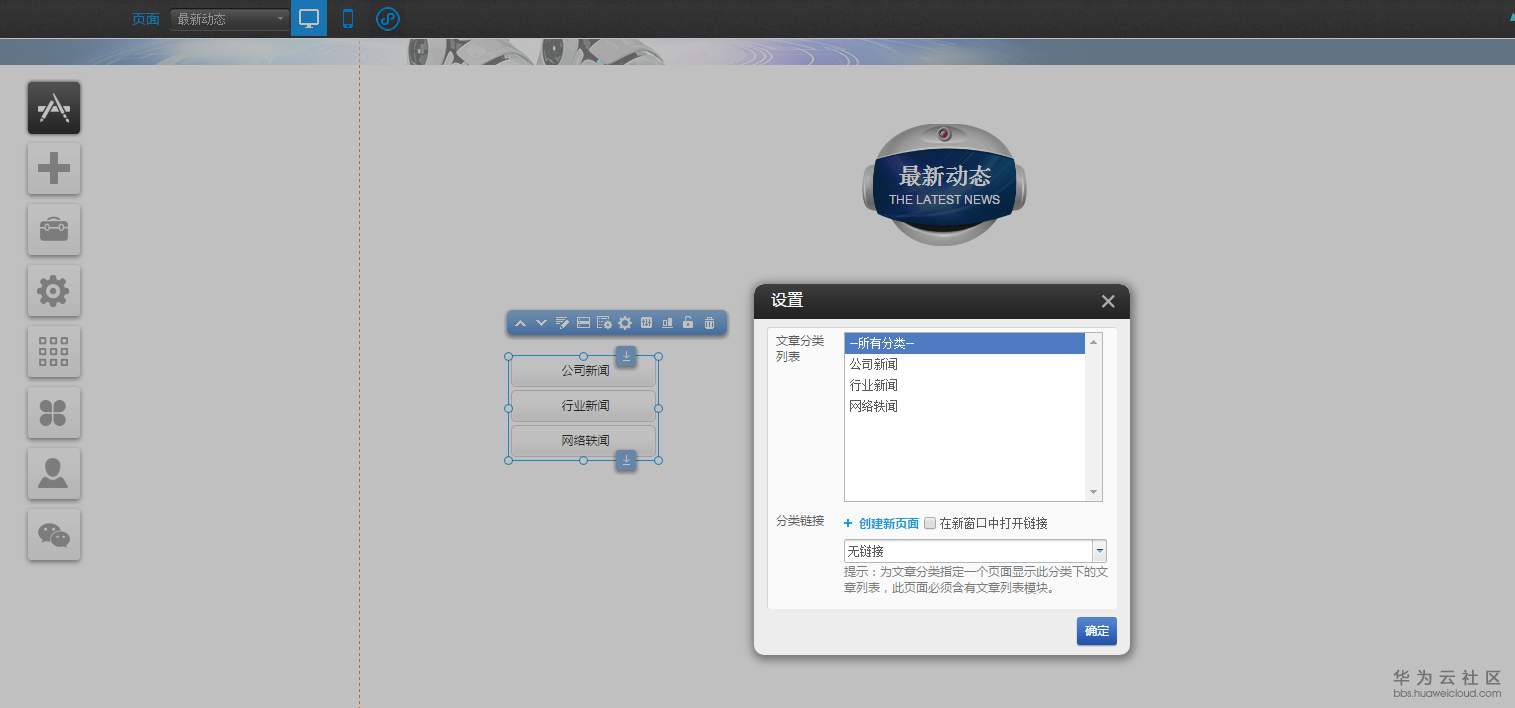Click the align-bottom icon in module toolbar
This screenshot has height=708, width=1515.
click(667, 323)
